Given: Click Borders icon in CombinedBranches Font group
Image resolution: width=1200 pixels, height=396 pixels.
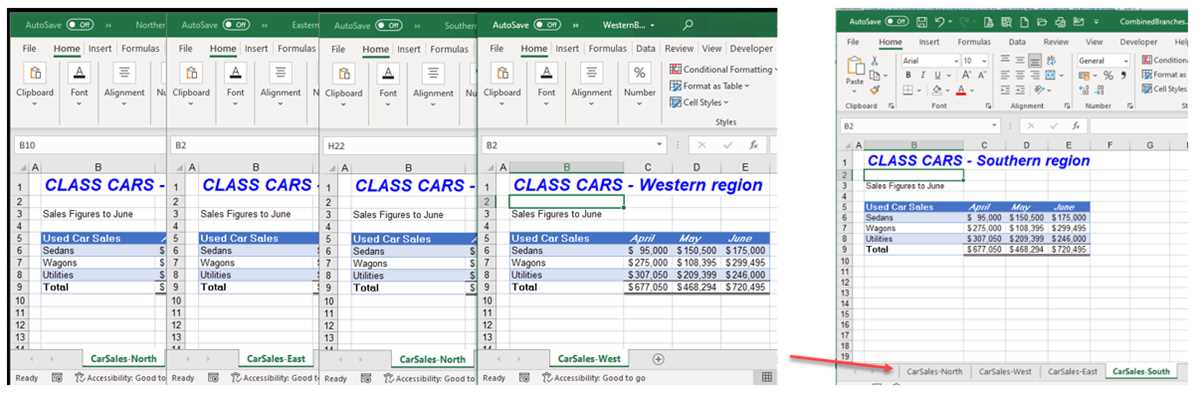Looking at the screenshot, I should click(908, 90).
